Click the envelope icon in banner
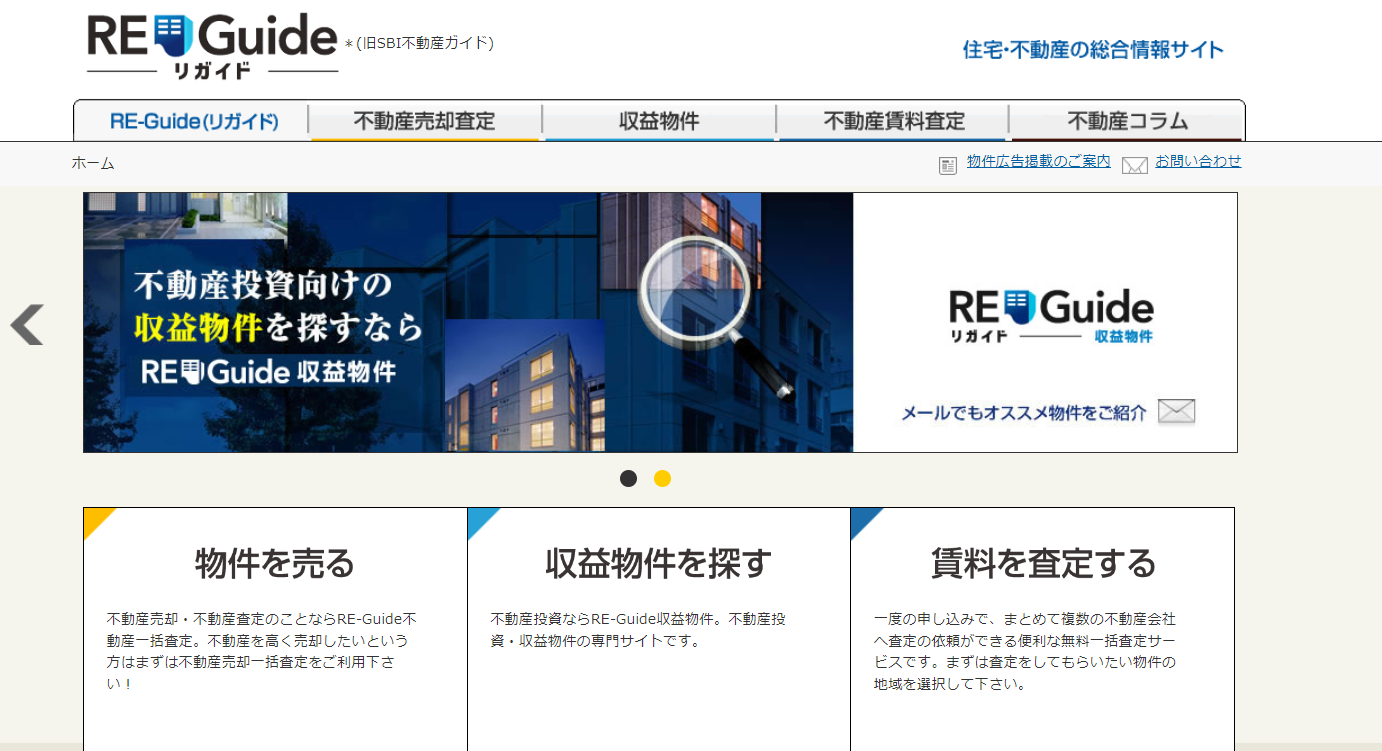The width and height of the screenshot is (1382, 751). point(1177,411)
